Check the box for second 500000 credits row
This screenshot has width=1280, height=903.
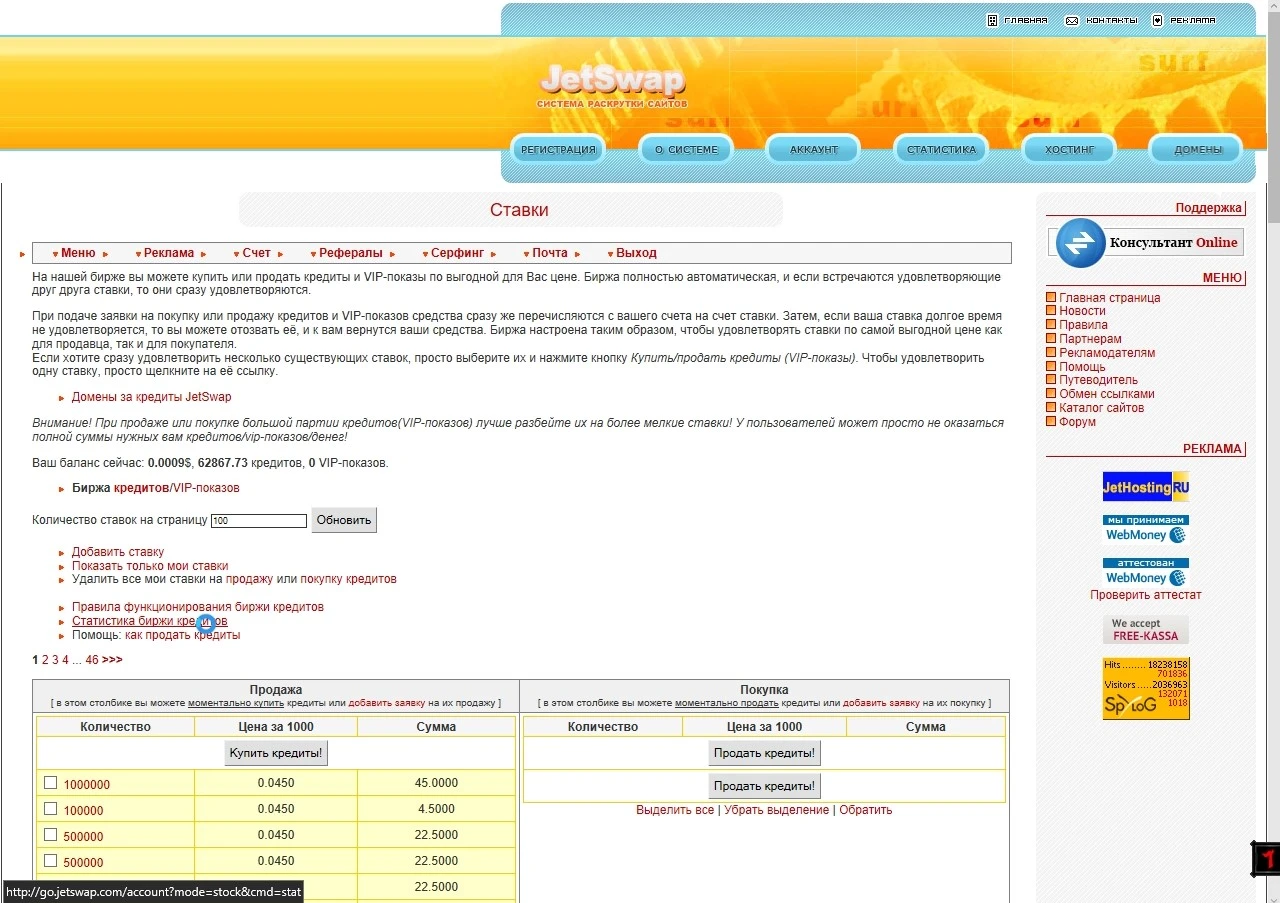point(51,861)
